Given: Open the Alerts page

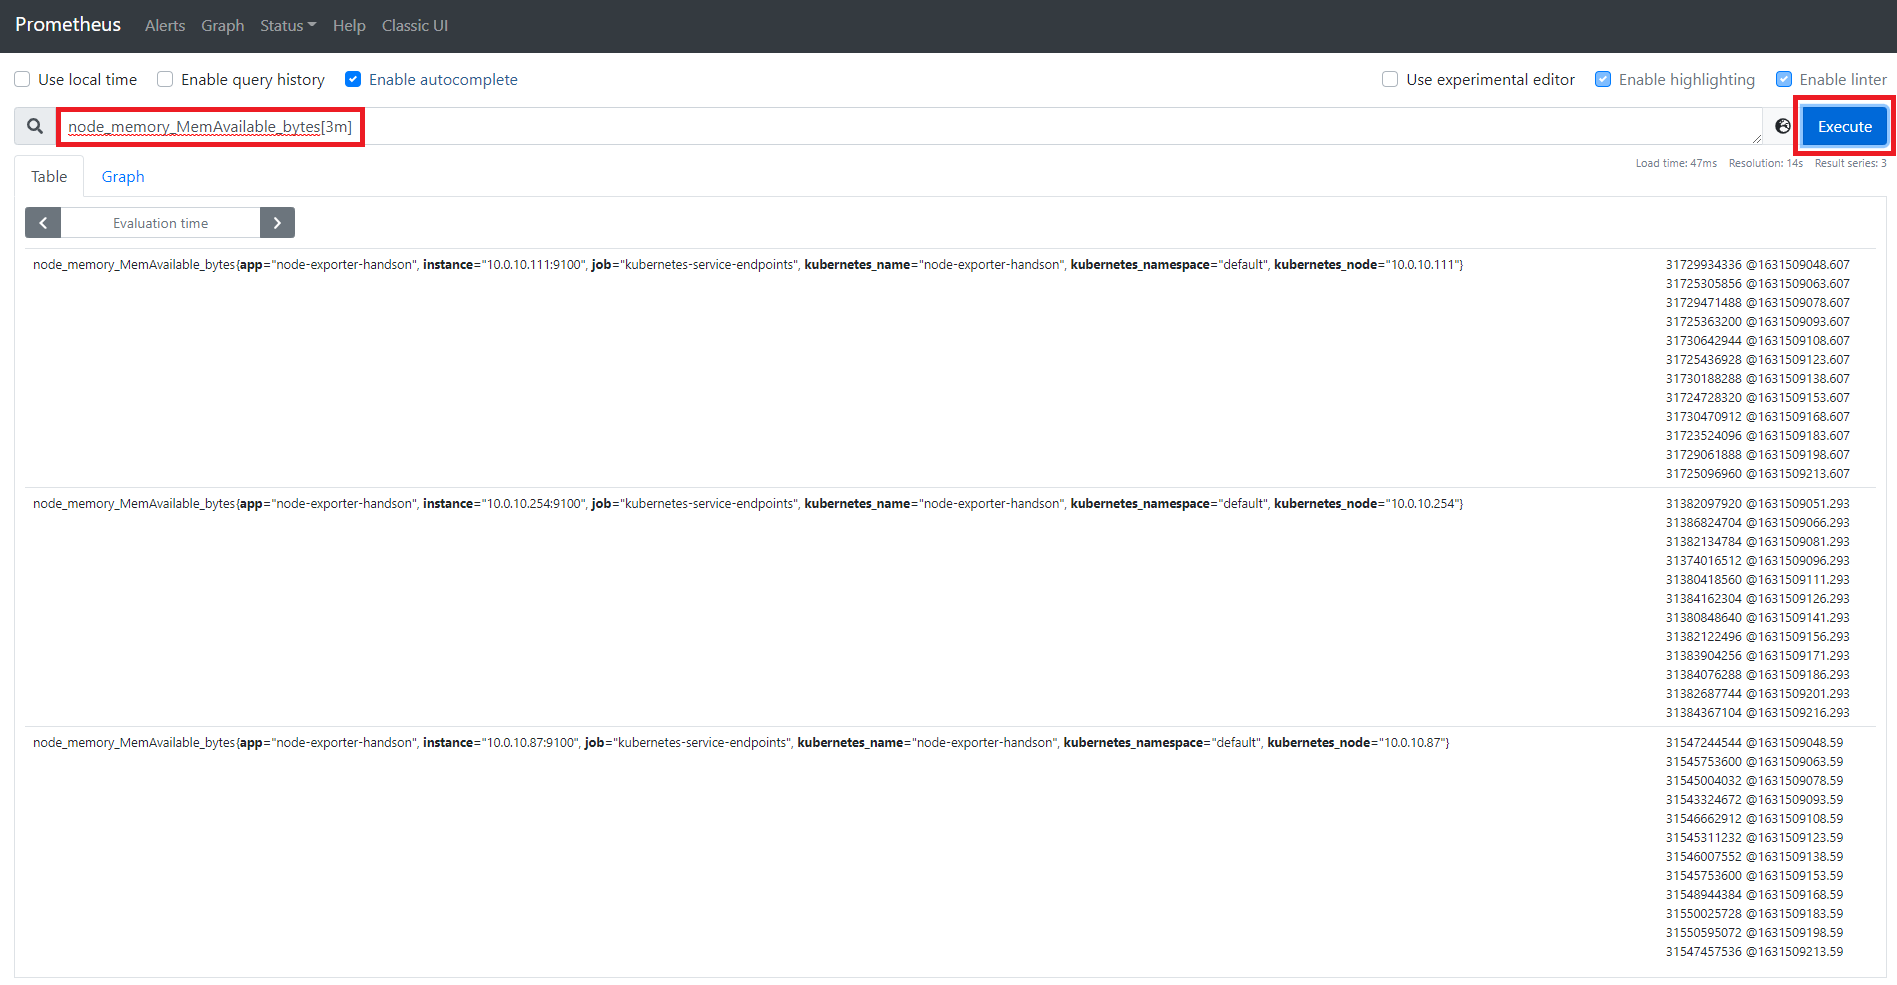Looking at the screenshot, I should click(165, 25).
